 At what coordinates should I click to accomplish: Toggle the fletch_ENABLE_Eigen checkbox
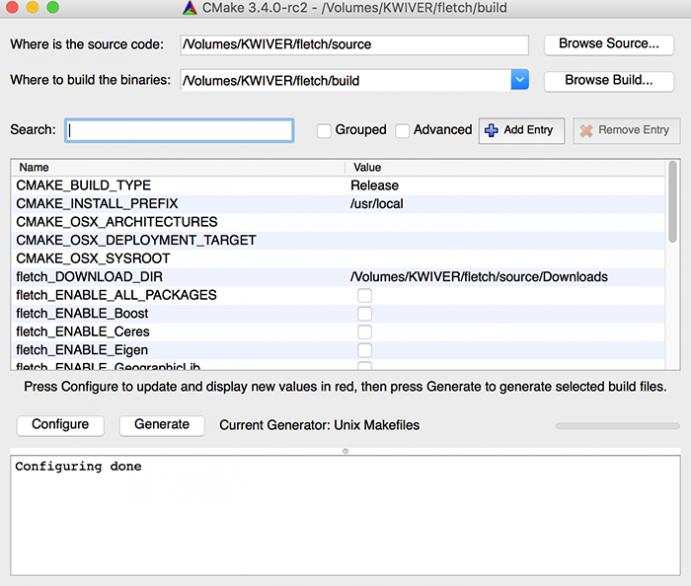(364, 350)
